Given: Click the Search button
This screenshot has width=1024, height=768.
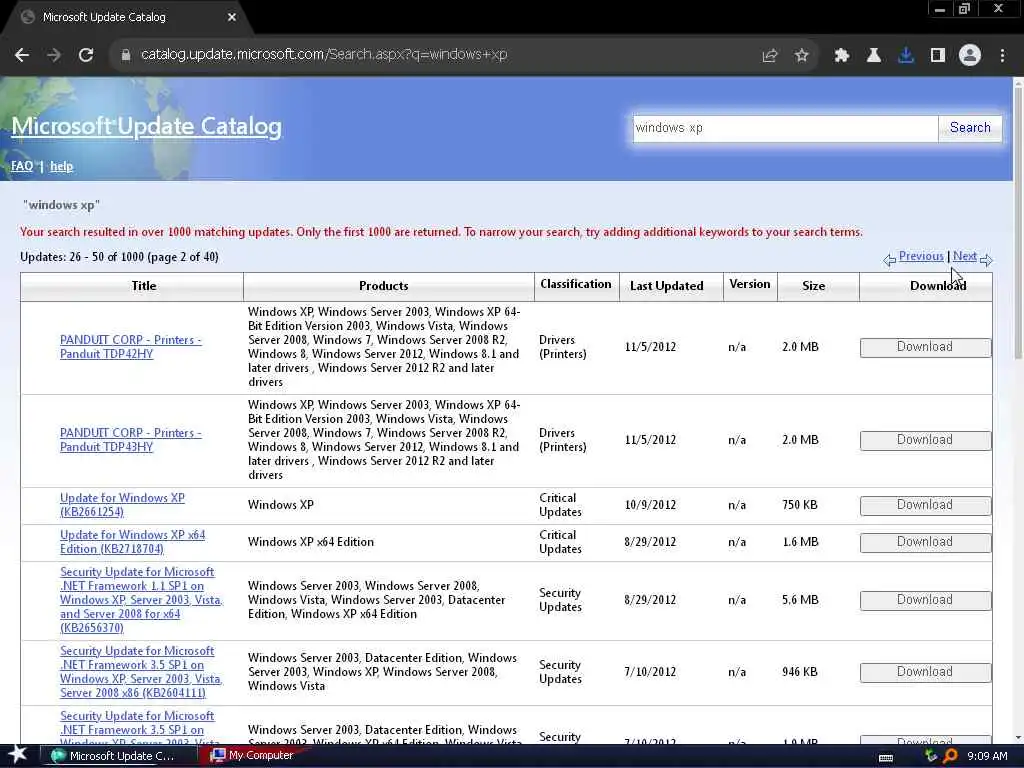Looking at the screenshot, I should point(970,128).
